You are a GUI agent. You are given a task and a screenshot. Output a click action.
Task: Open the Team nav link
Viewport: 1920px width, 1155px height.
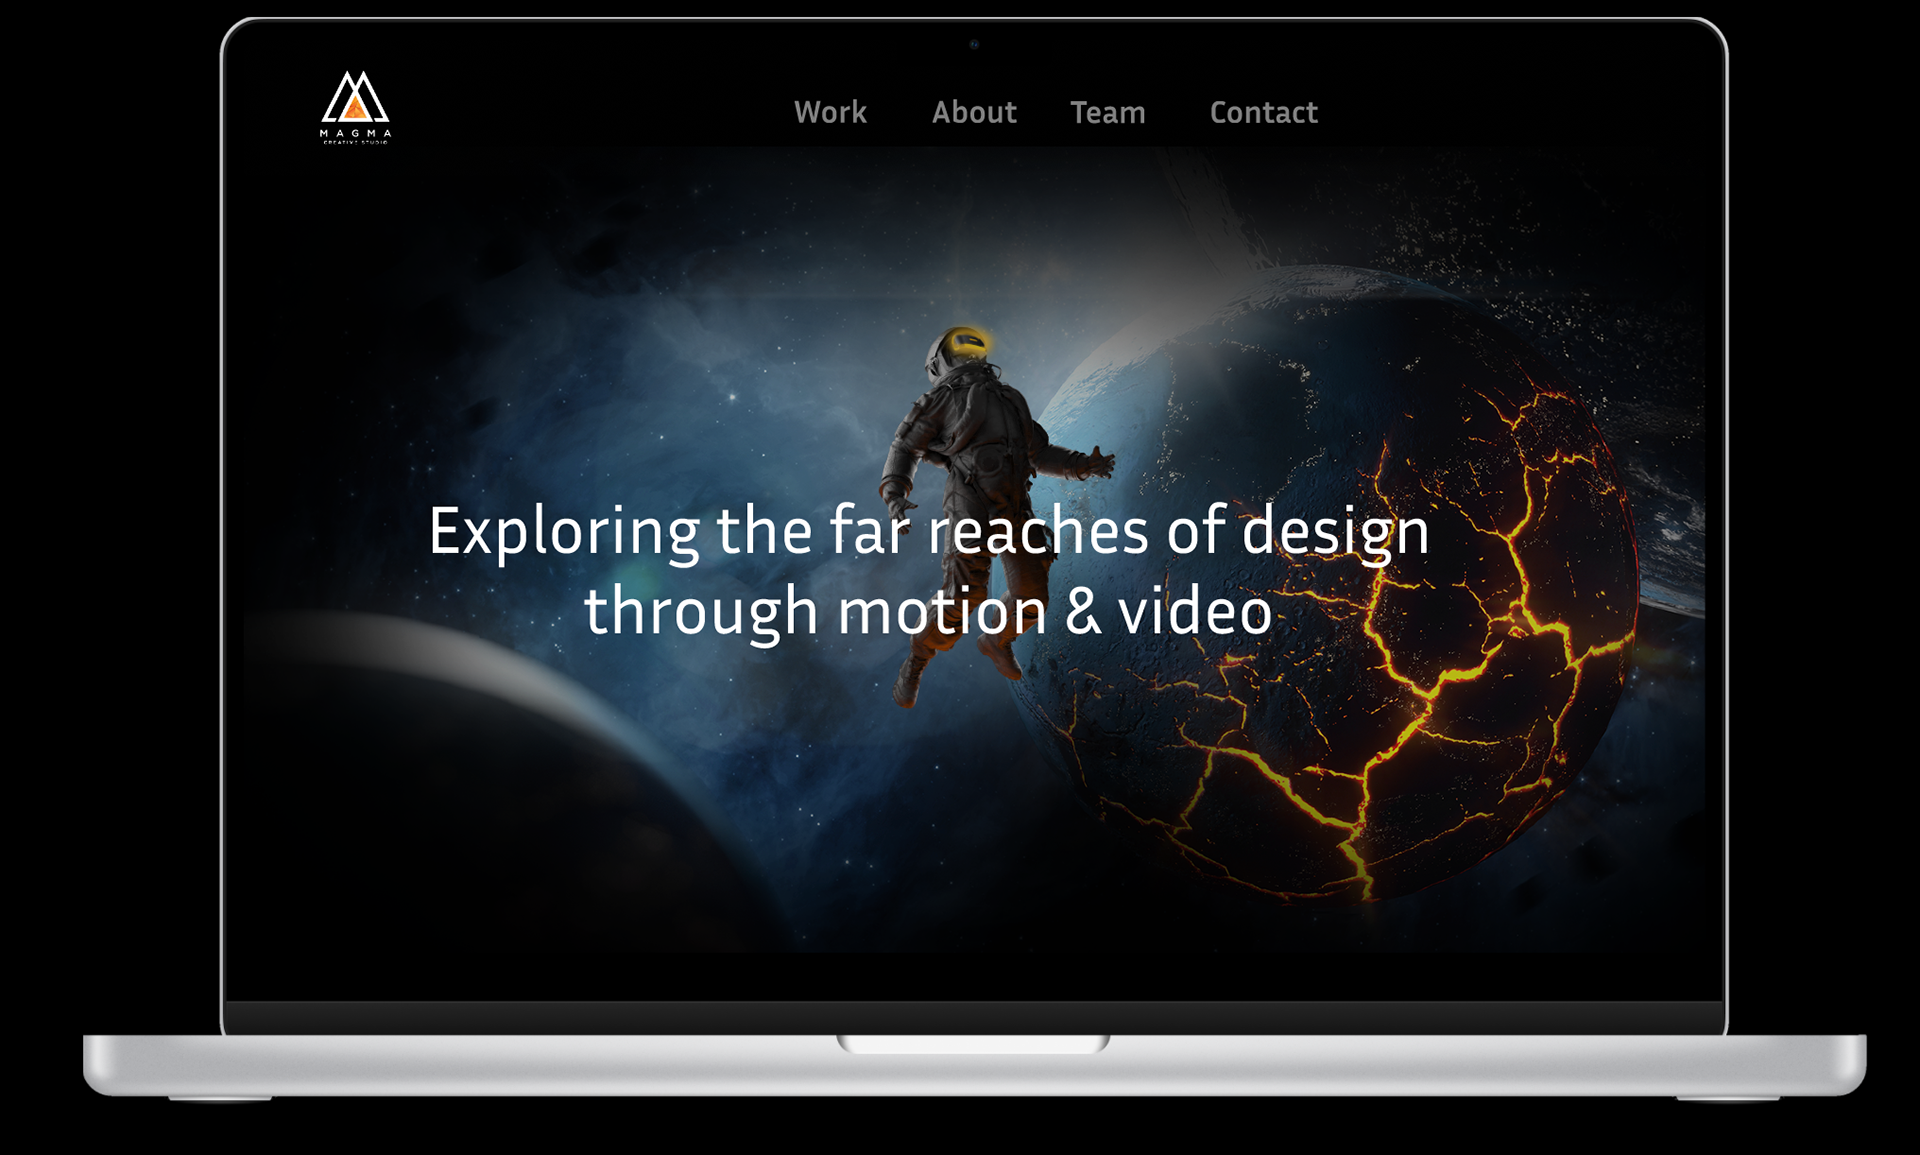1107,112
